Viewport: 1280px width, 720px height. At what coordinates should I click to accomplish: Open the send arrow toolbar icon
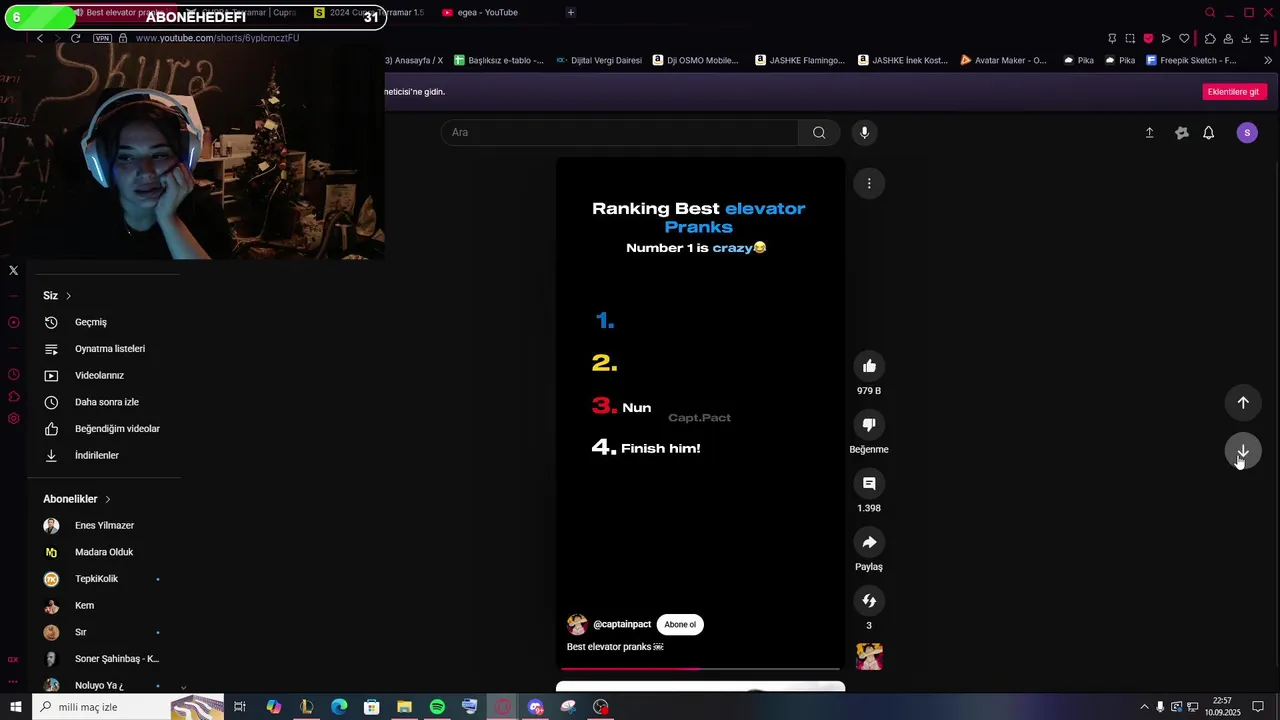tap(1166, 38)
